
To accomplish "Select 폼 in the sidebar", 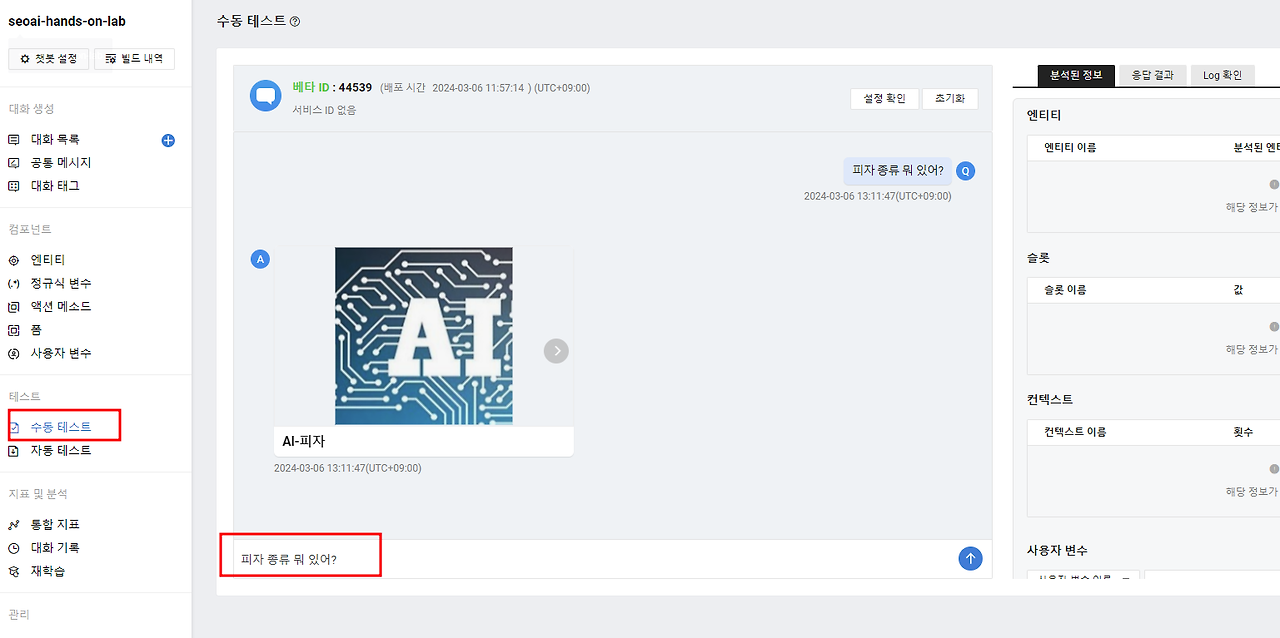I will tap(37, 330).
